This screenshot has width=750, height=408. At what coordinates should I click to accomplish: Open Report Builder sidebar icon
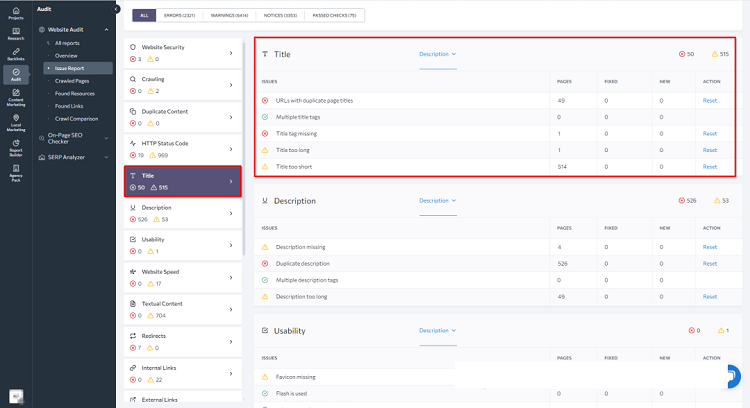(x=16, y=148)
